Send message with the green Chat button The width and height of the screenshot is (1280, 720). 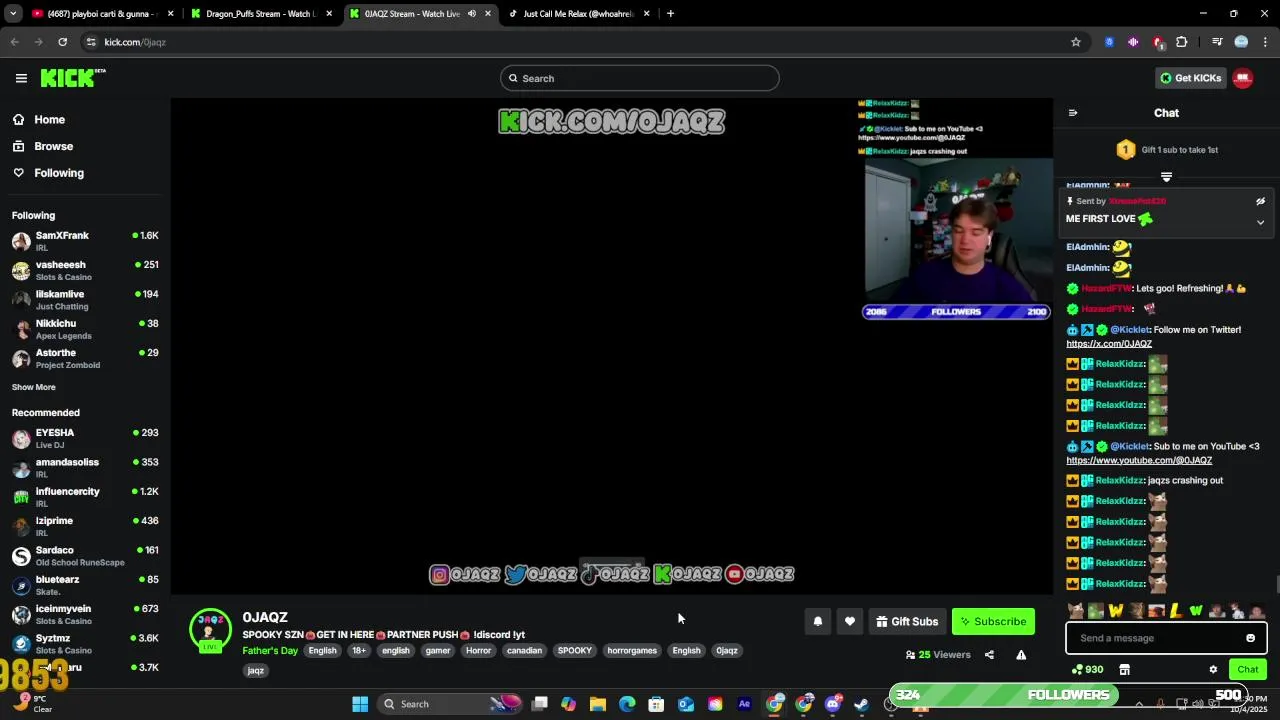1247,670
